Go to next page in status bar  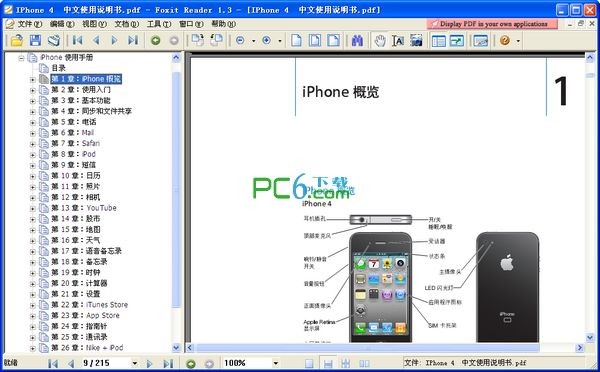coord(150,363)
